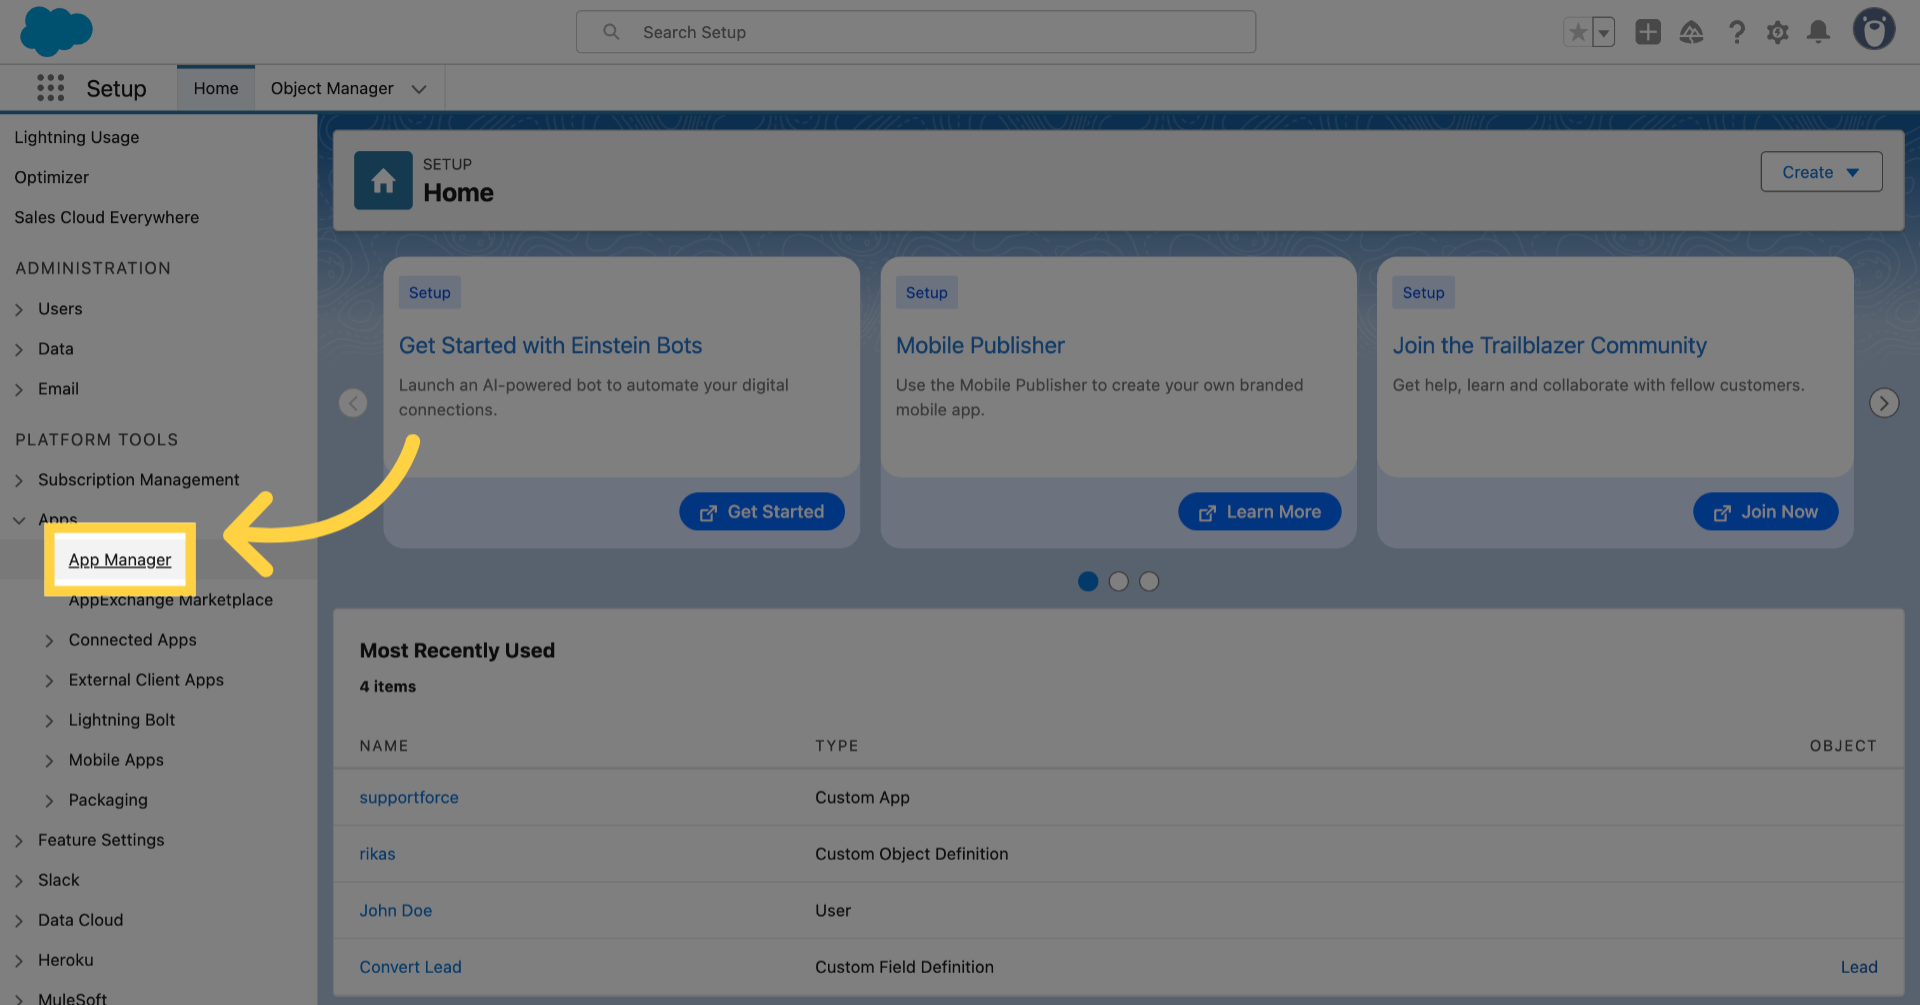Open the Setup gear icon
The height and width of the screenshot is (1005, 1920).
[1778, 31]
